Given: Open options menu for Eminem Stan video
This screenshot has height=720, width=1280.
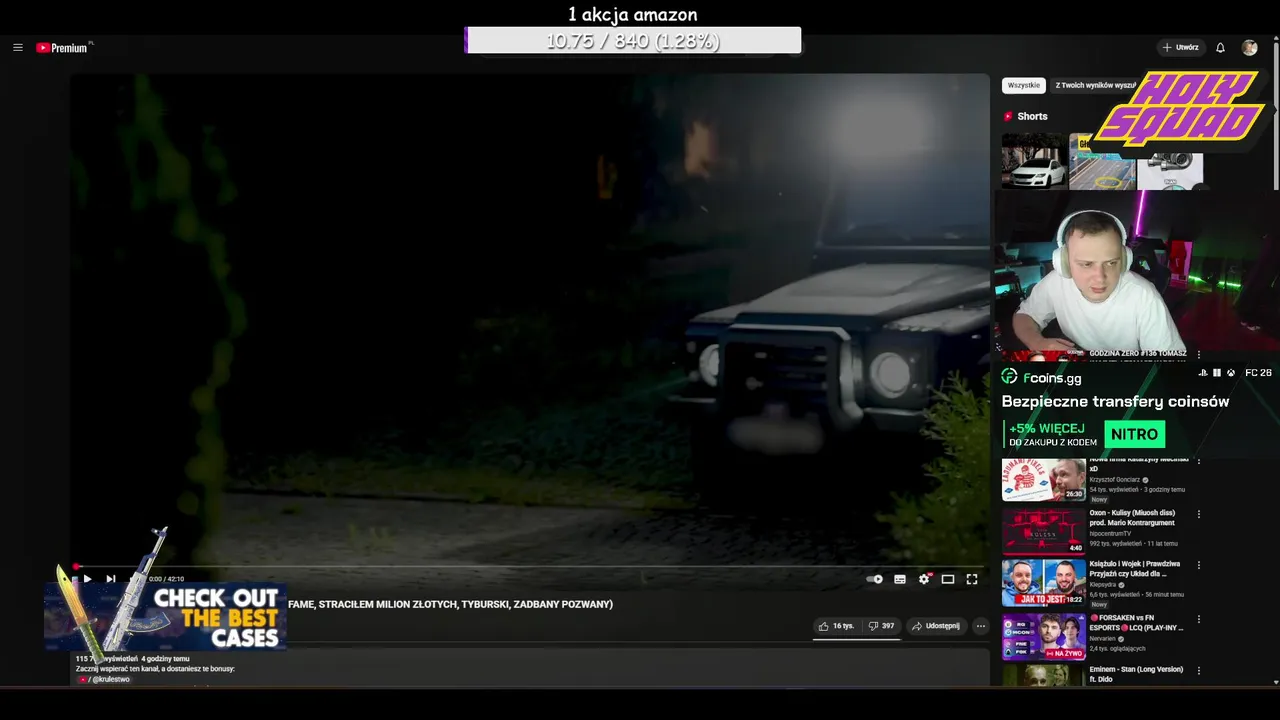Looking at the screenshot, I should tap(1199, 670).
